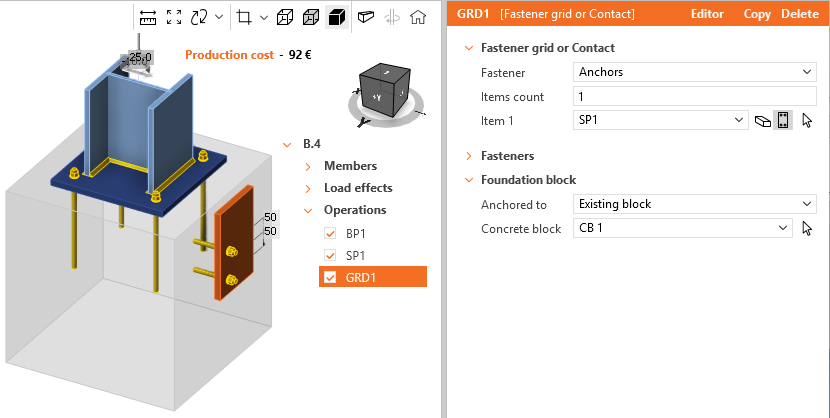830x418 pixels.
Task: Uncheck the GRD1 operation checkbox
Action: (x=330, y=277)
